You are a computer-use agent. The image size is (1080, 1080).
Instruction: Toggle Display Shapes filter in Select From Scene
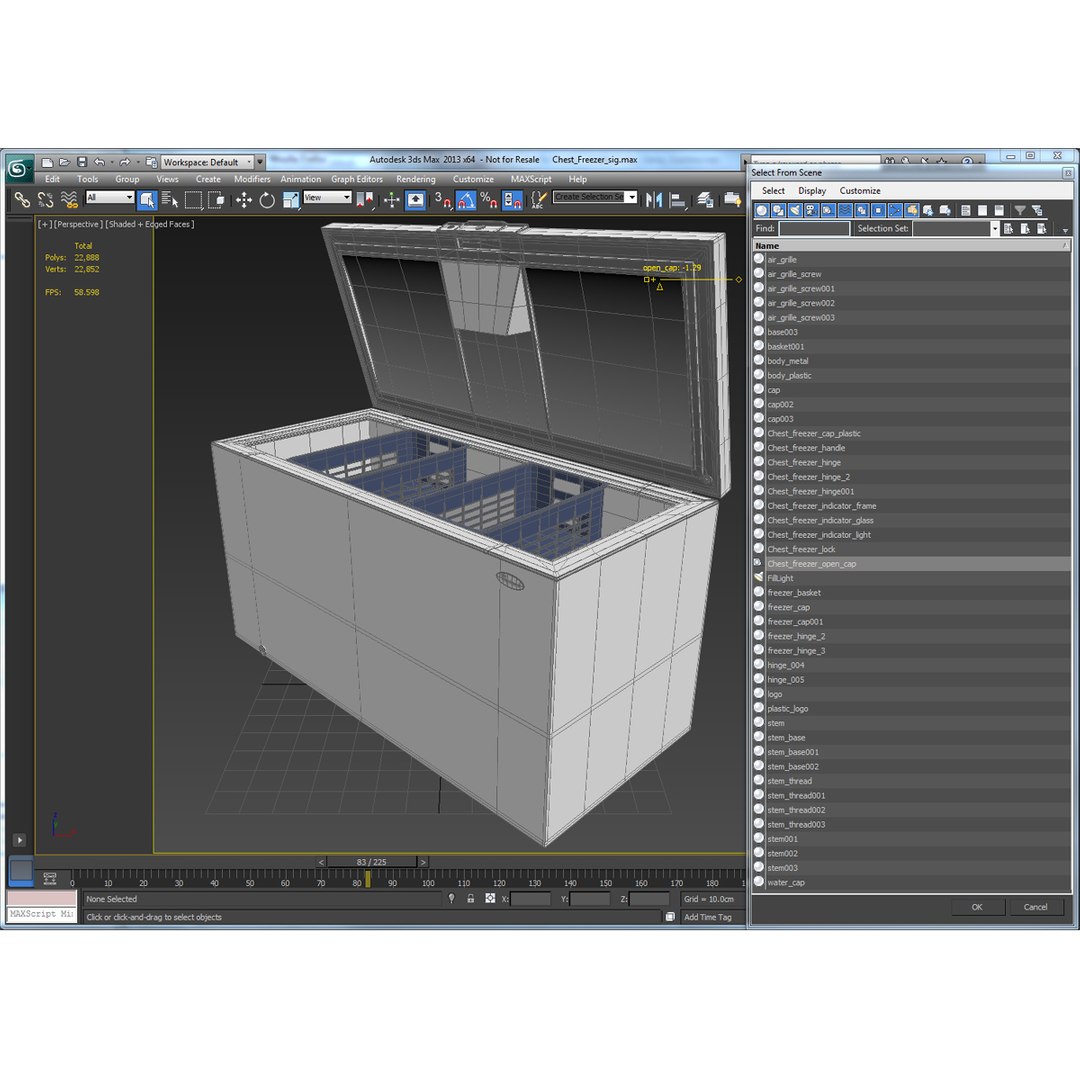(778, 210)
